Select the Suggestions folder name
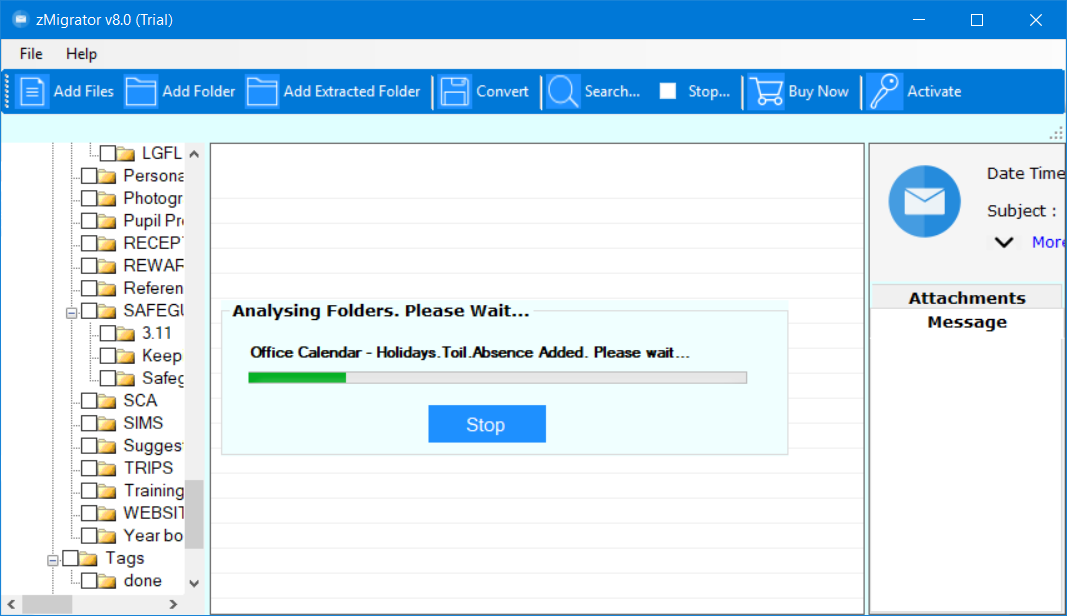 click(153, 445)
